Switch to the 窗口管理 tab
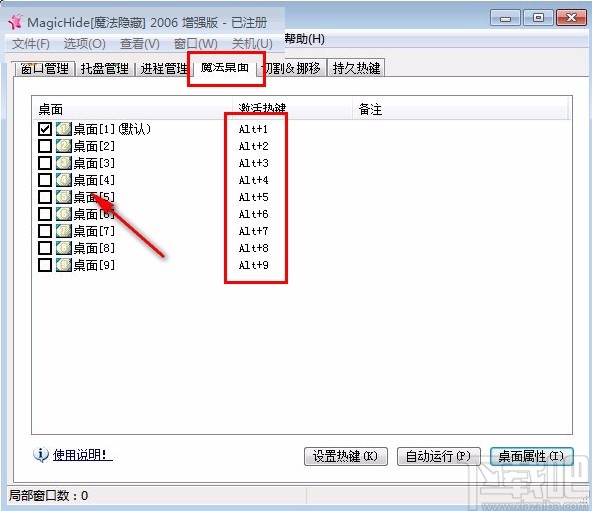Viewport: 592px width, 511px height. 45,68
